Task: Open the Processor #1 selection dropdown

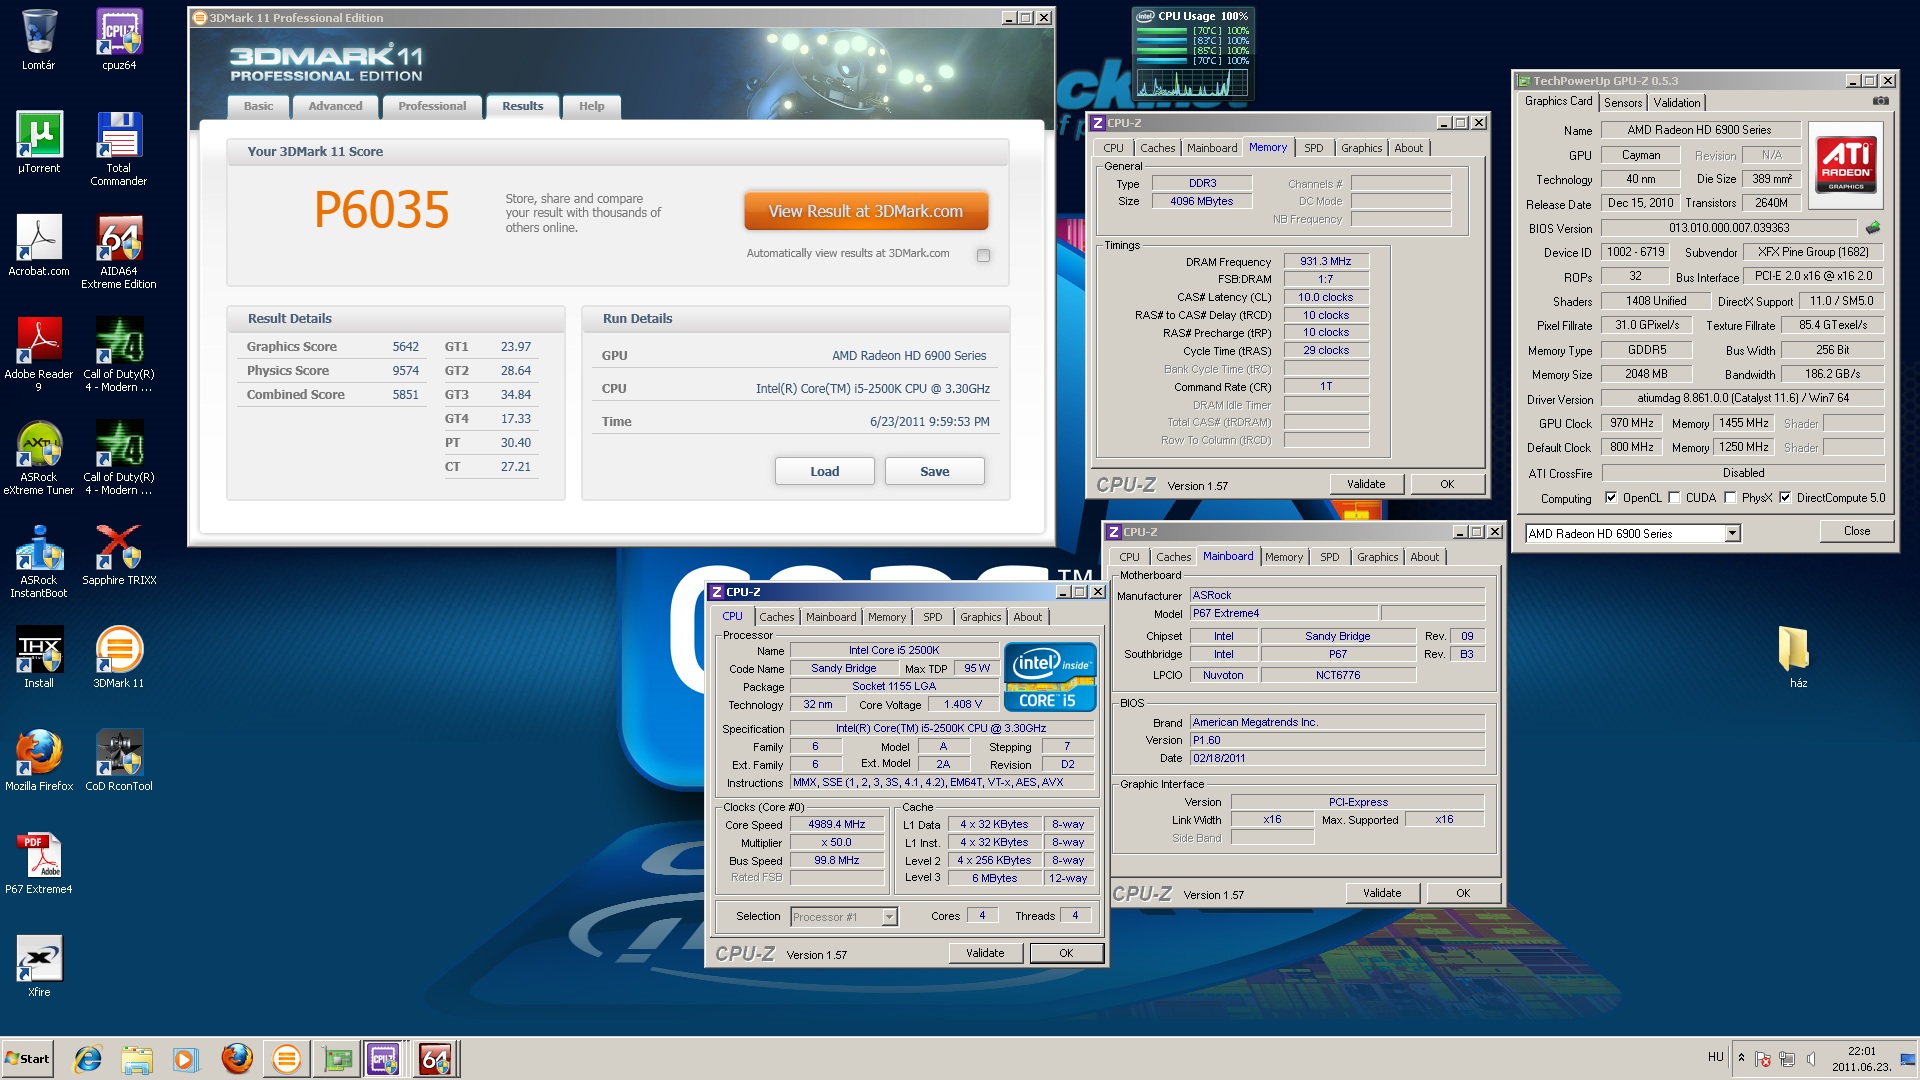Action: point(889,917)
